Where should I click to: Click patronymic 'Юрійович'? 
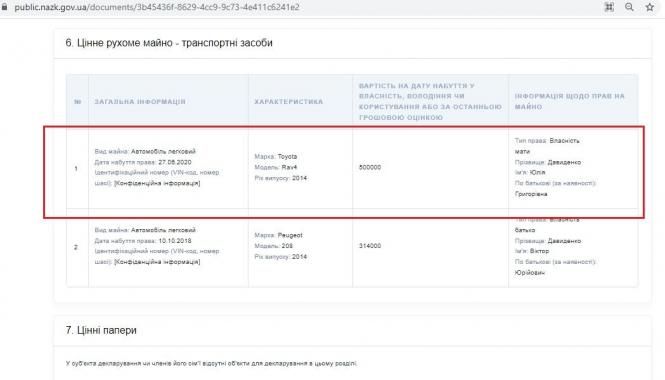[530, 273]
